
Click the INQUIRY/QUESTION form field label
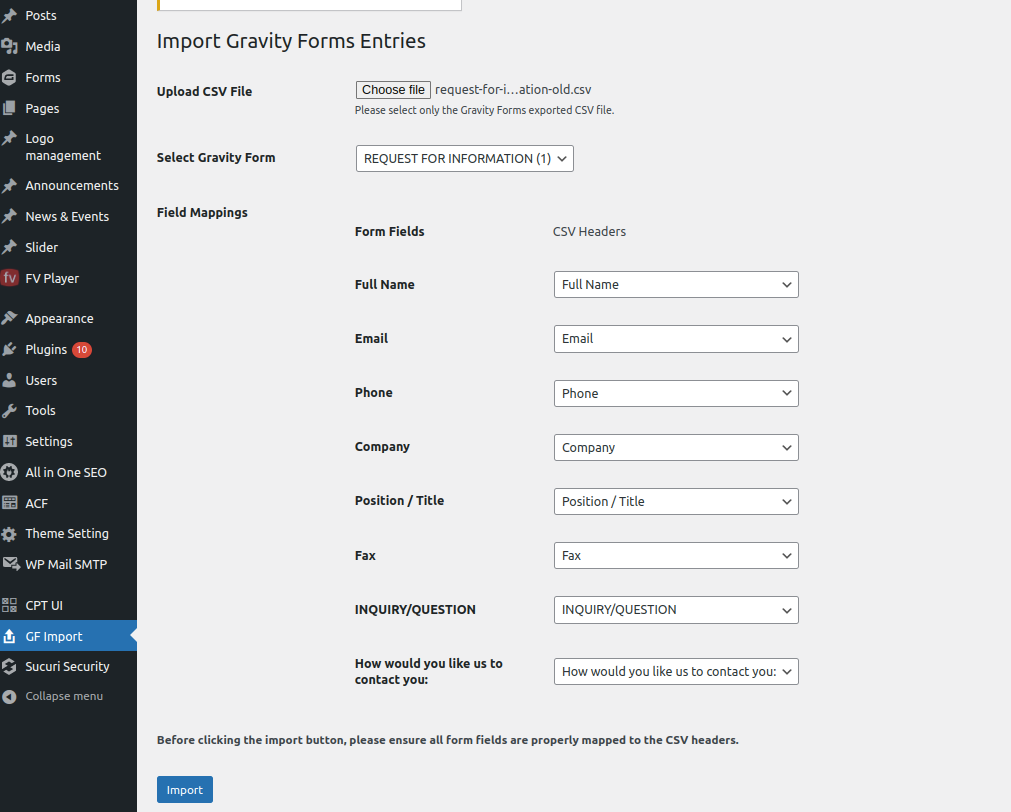tap(415, 609)
